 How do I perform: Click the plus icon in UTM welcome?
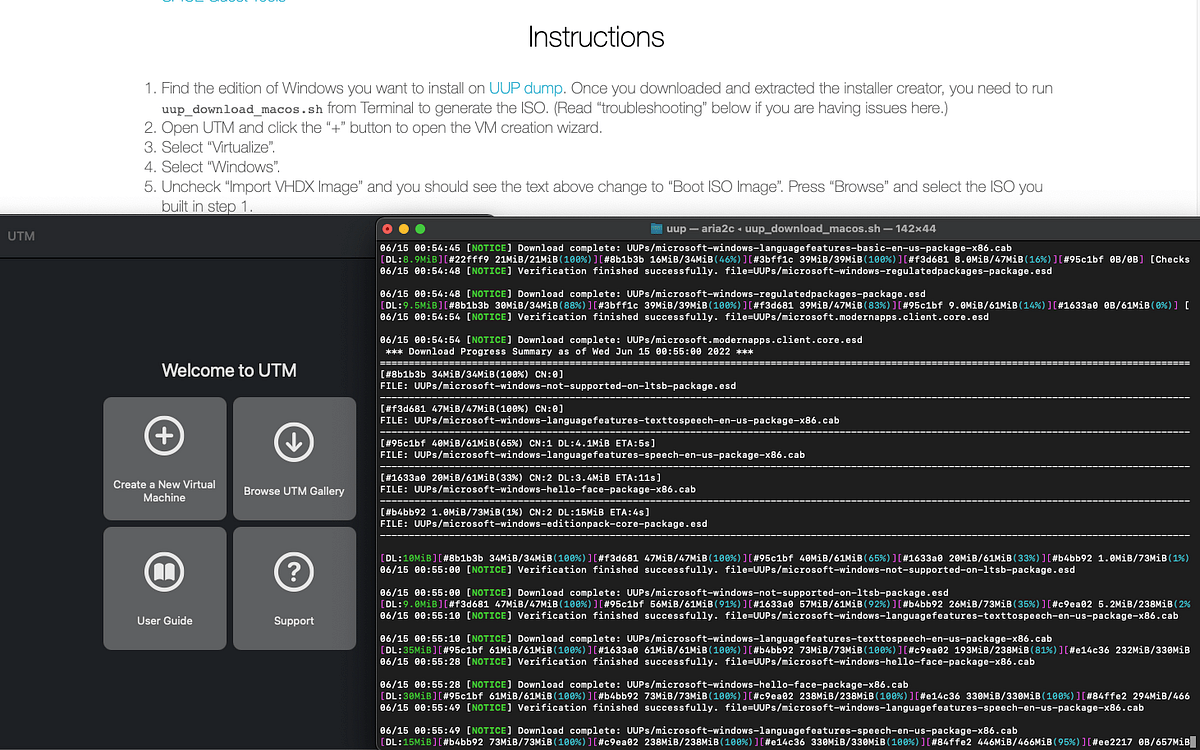[164, 437]
